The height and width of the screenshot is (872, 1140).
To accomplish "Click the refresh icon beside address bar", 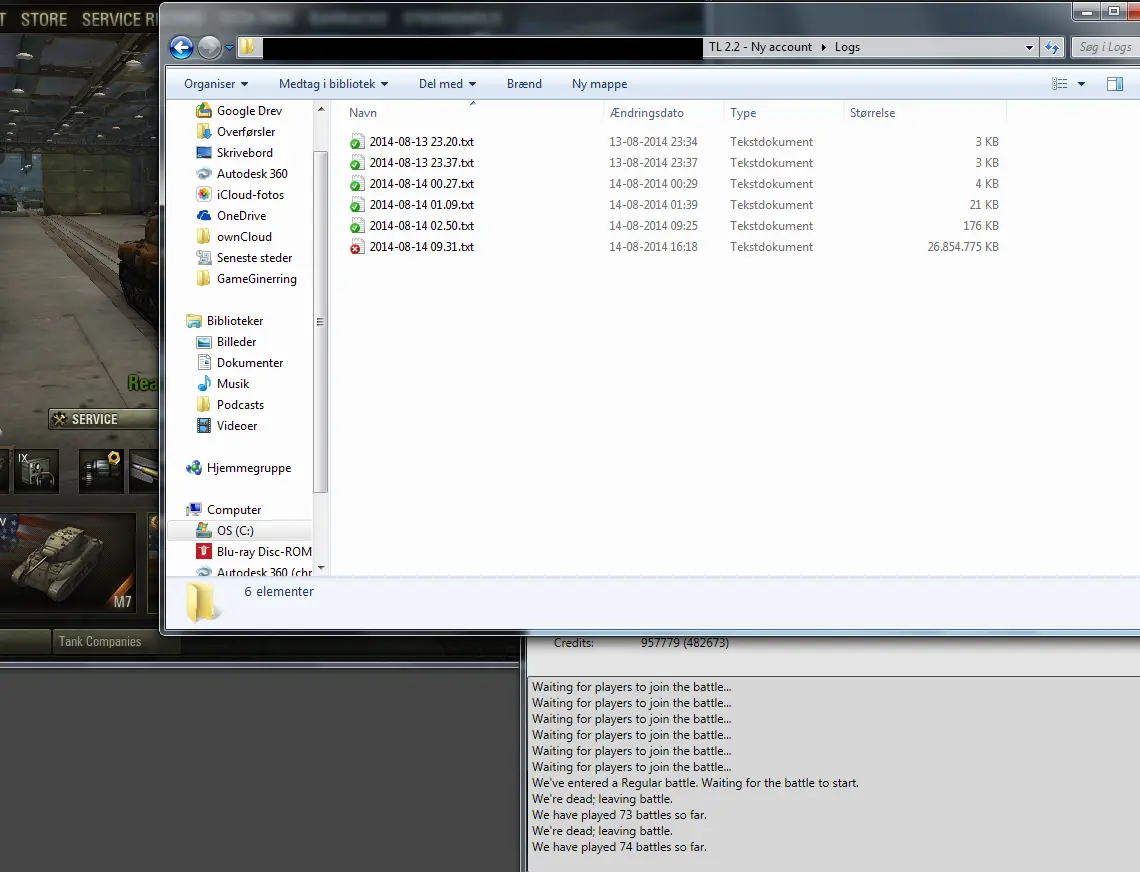I will pyautogui.click(x=1052, y=47).
